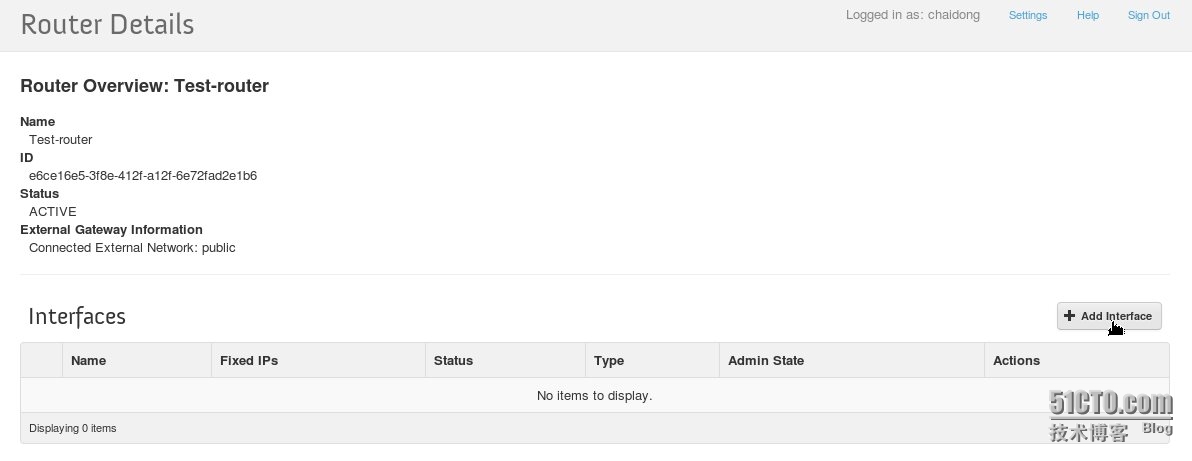Screen dimensions: 1192x461
Task: Click the Router Details page title
Action: coord(107,24)
